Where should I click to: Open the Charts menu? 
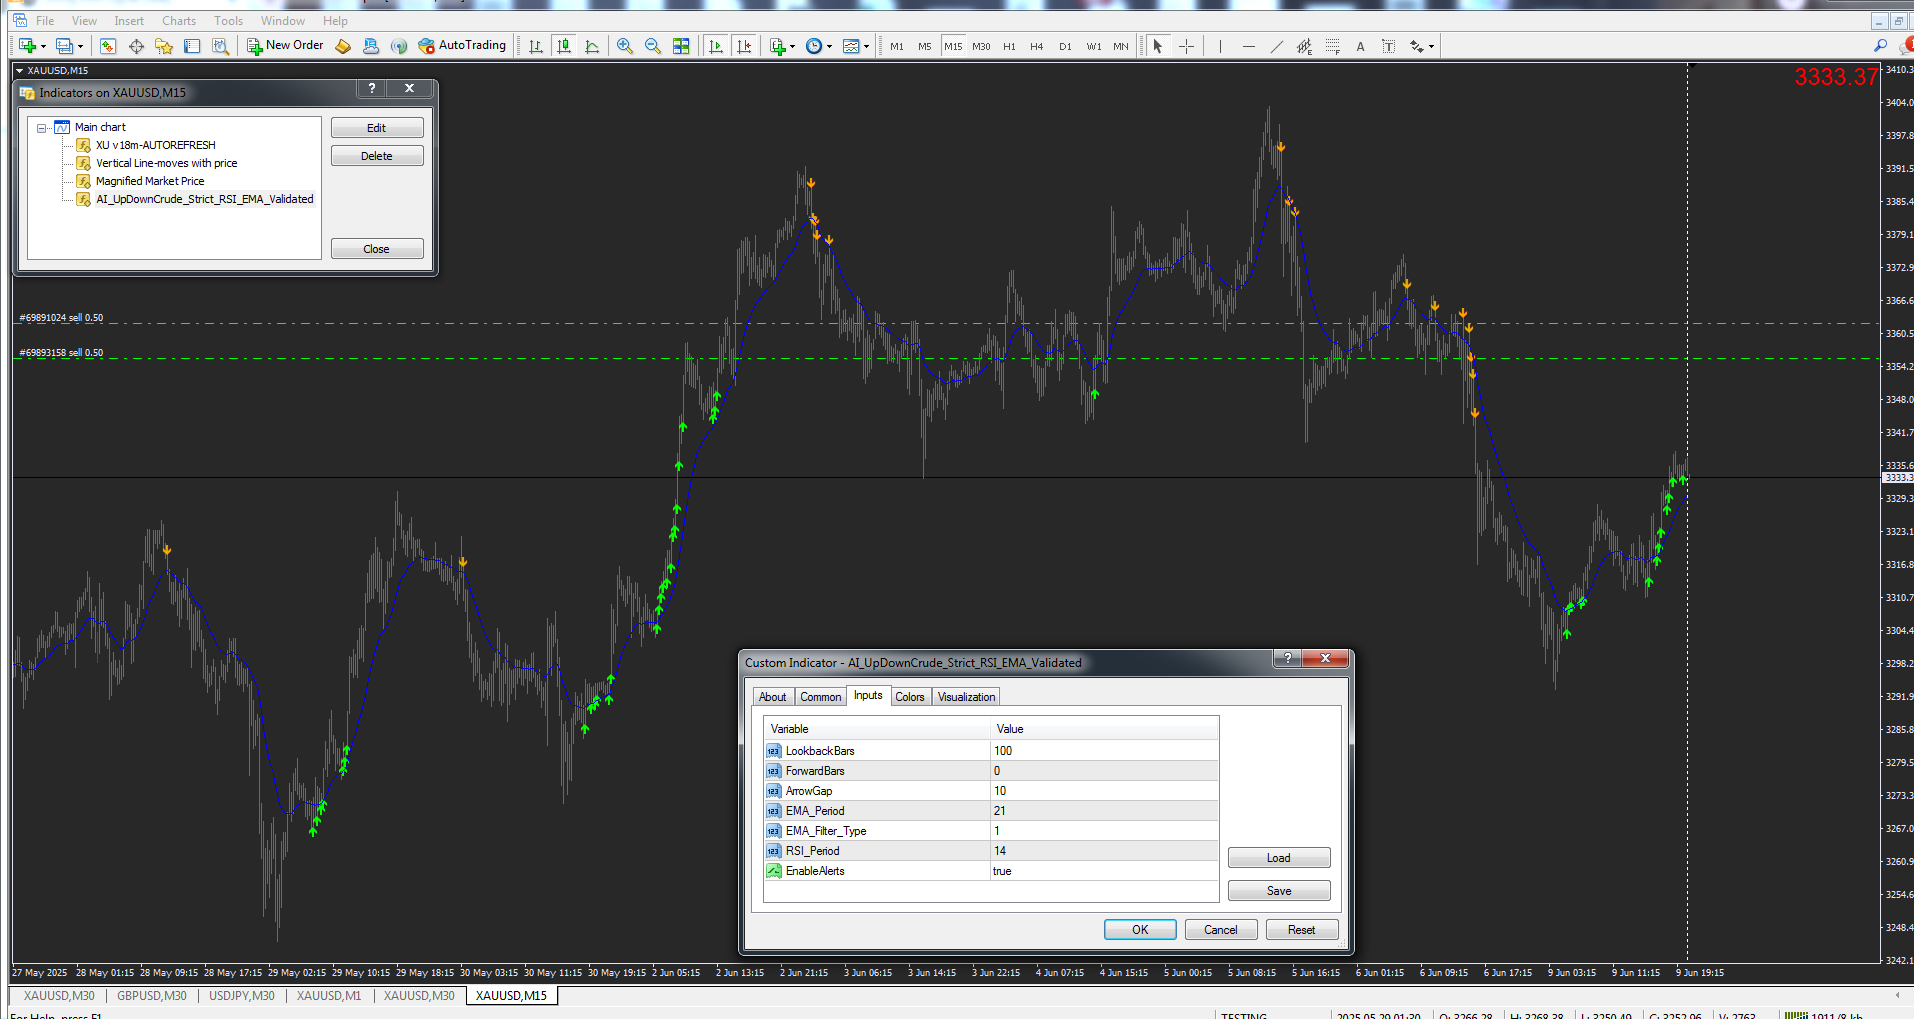pos(179,21)
